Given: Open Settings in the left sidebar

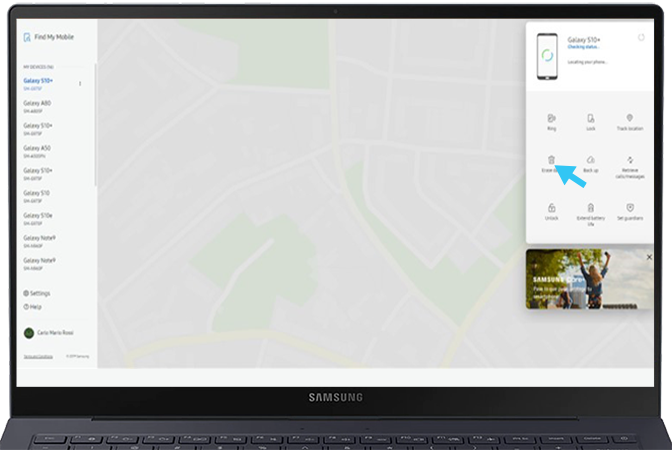Looking at the screenshot, I should [x=37, y=293].
